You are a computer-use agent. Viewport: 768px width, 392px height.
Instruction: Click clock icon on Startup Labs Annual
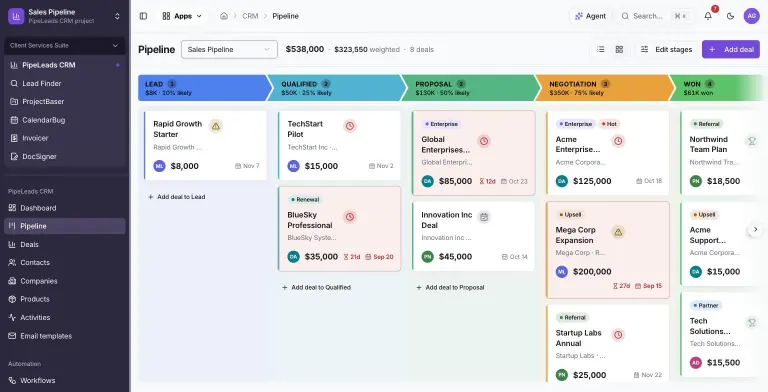[618, 335]
